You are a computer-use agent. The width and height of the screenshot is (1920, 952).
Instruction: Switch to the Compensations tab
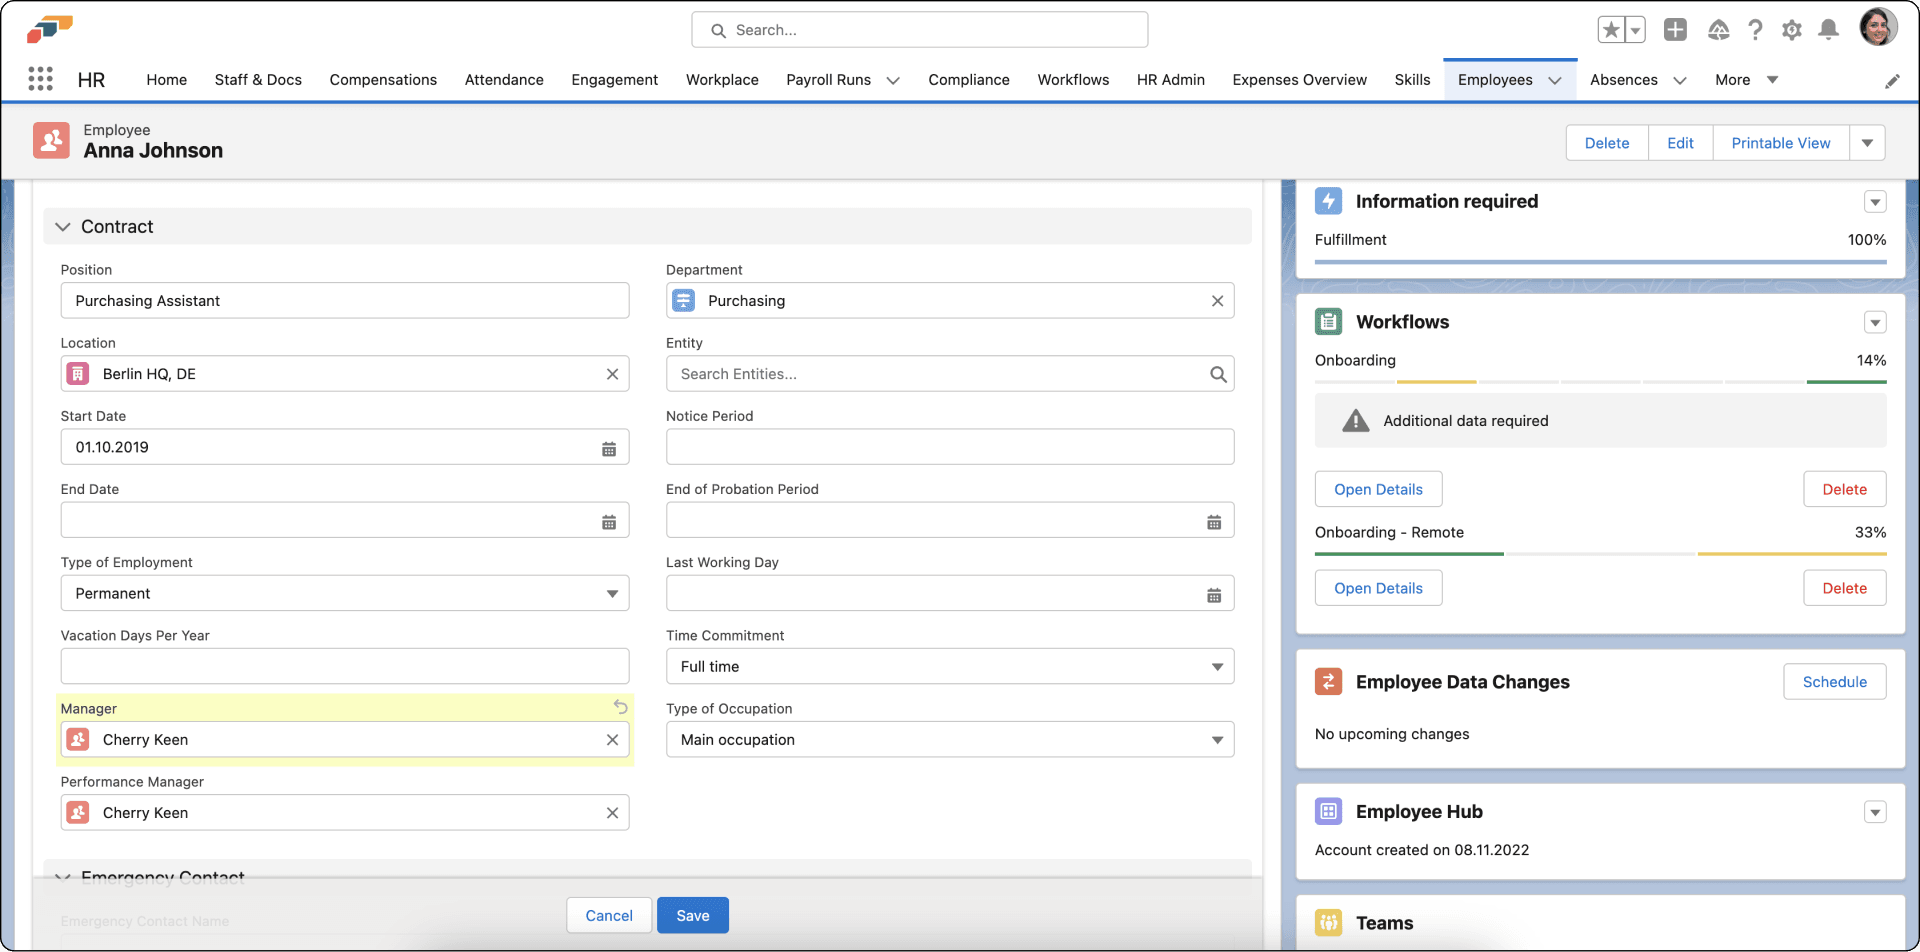(383, 80)
